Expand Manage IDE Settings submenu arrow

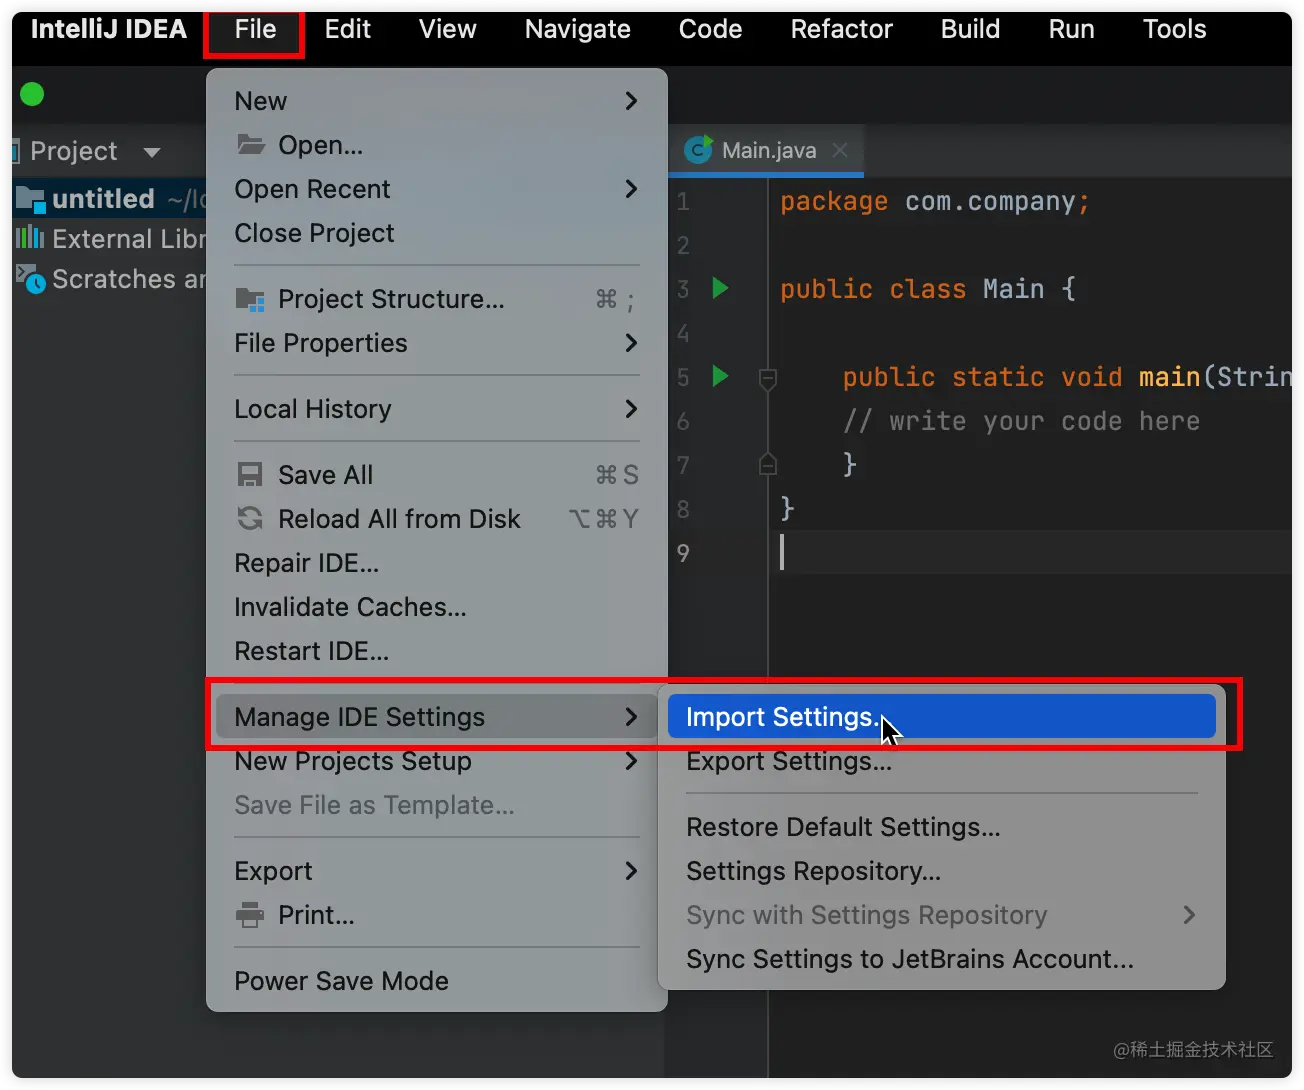pyautogui.click(x=631, y=717)
